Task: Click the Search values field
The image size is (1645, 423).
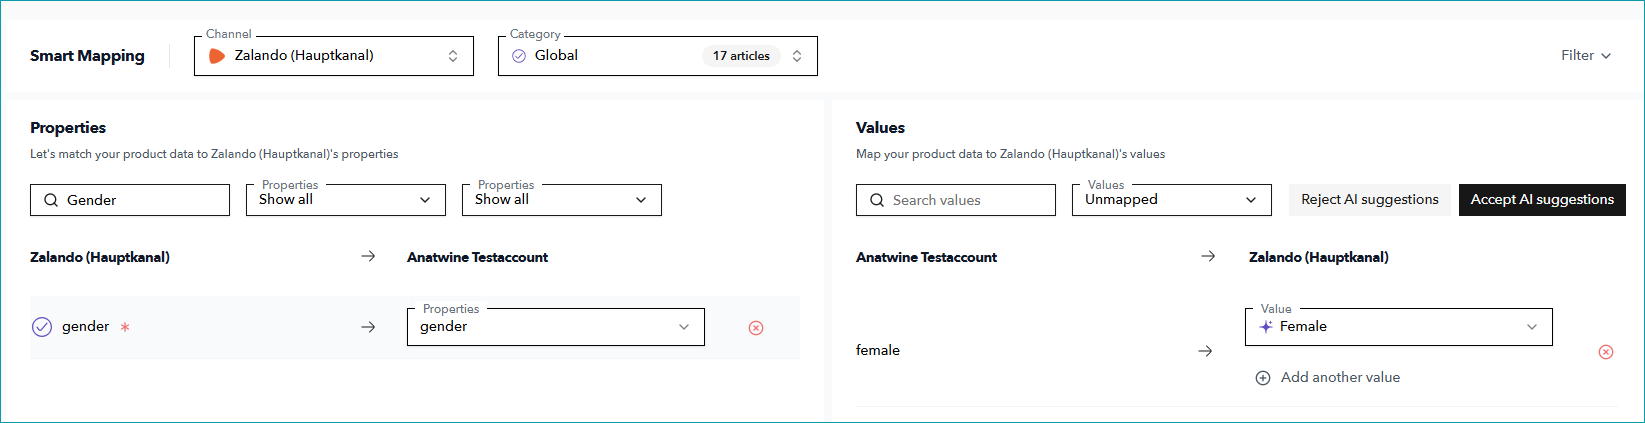Action: (x=956, y=200)
